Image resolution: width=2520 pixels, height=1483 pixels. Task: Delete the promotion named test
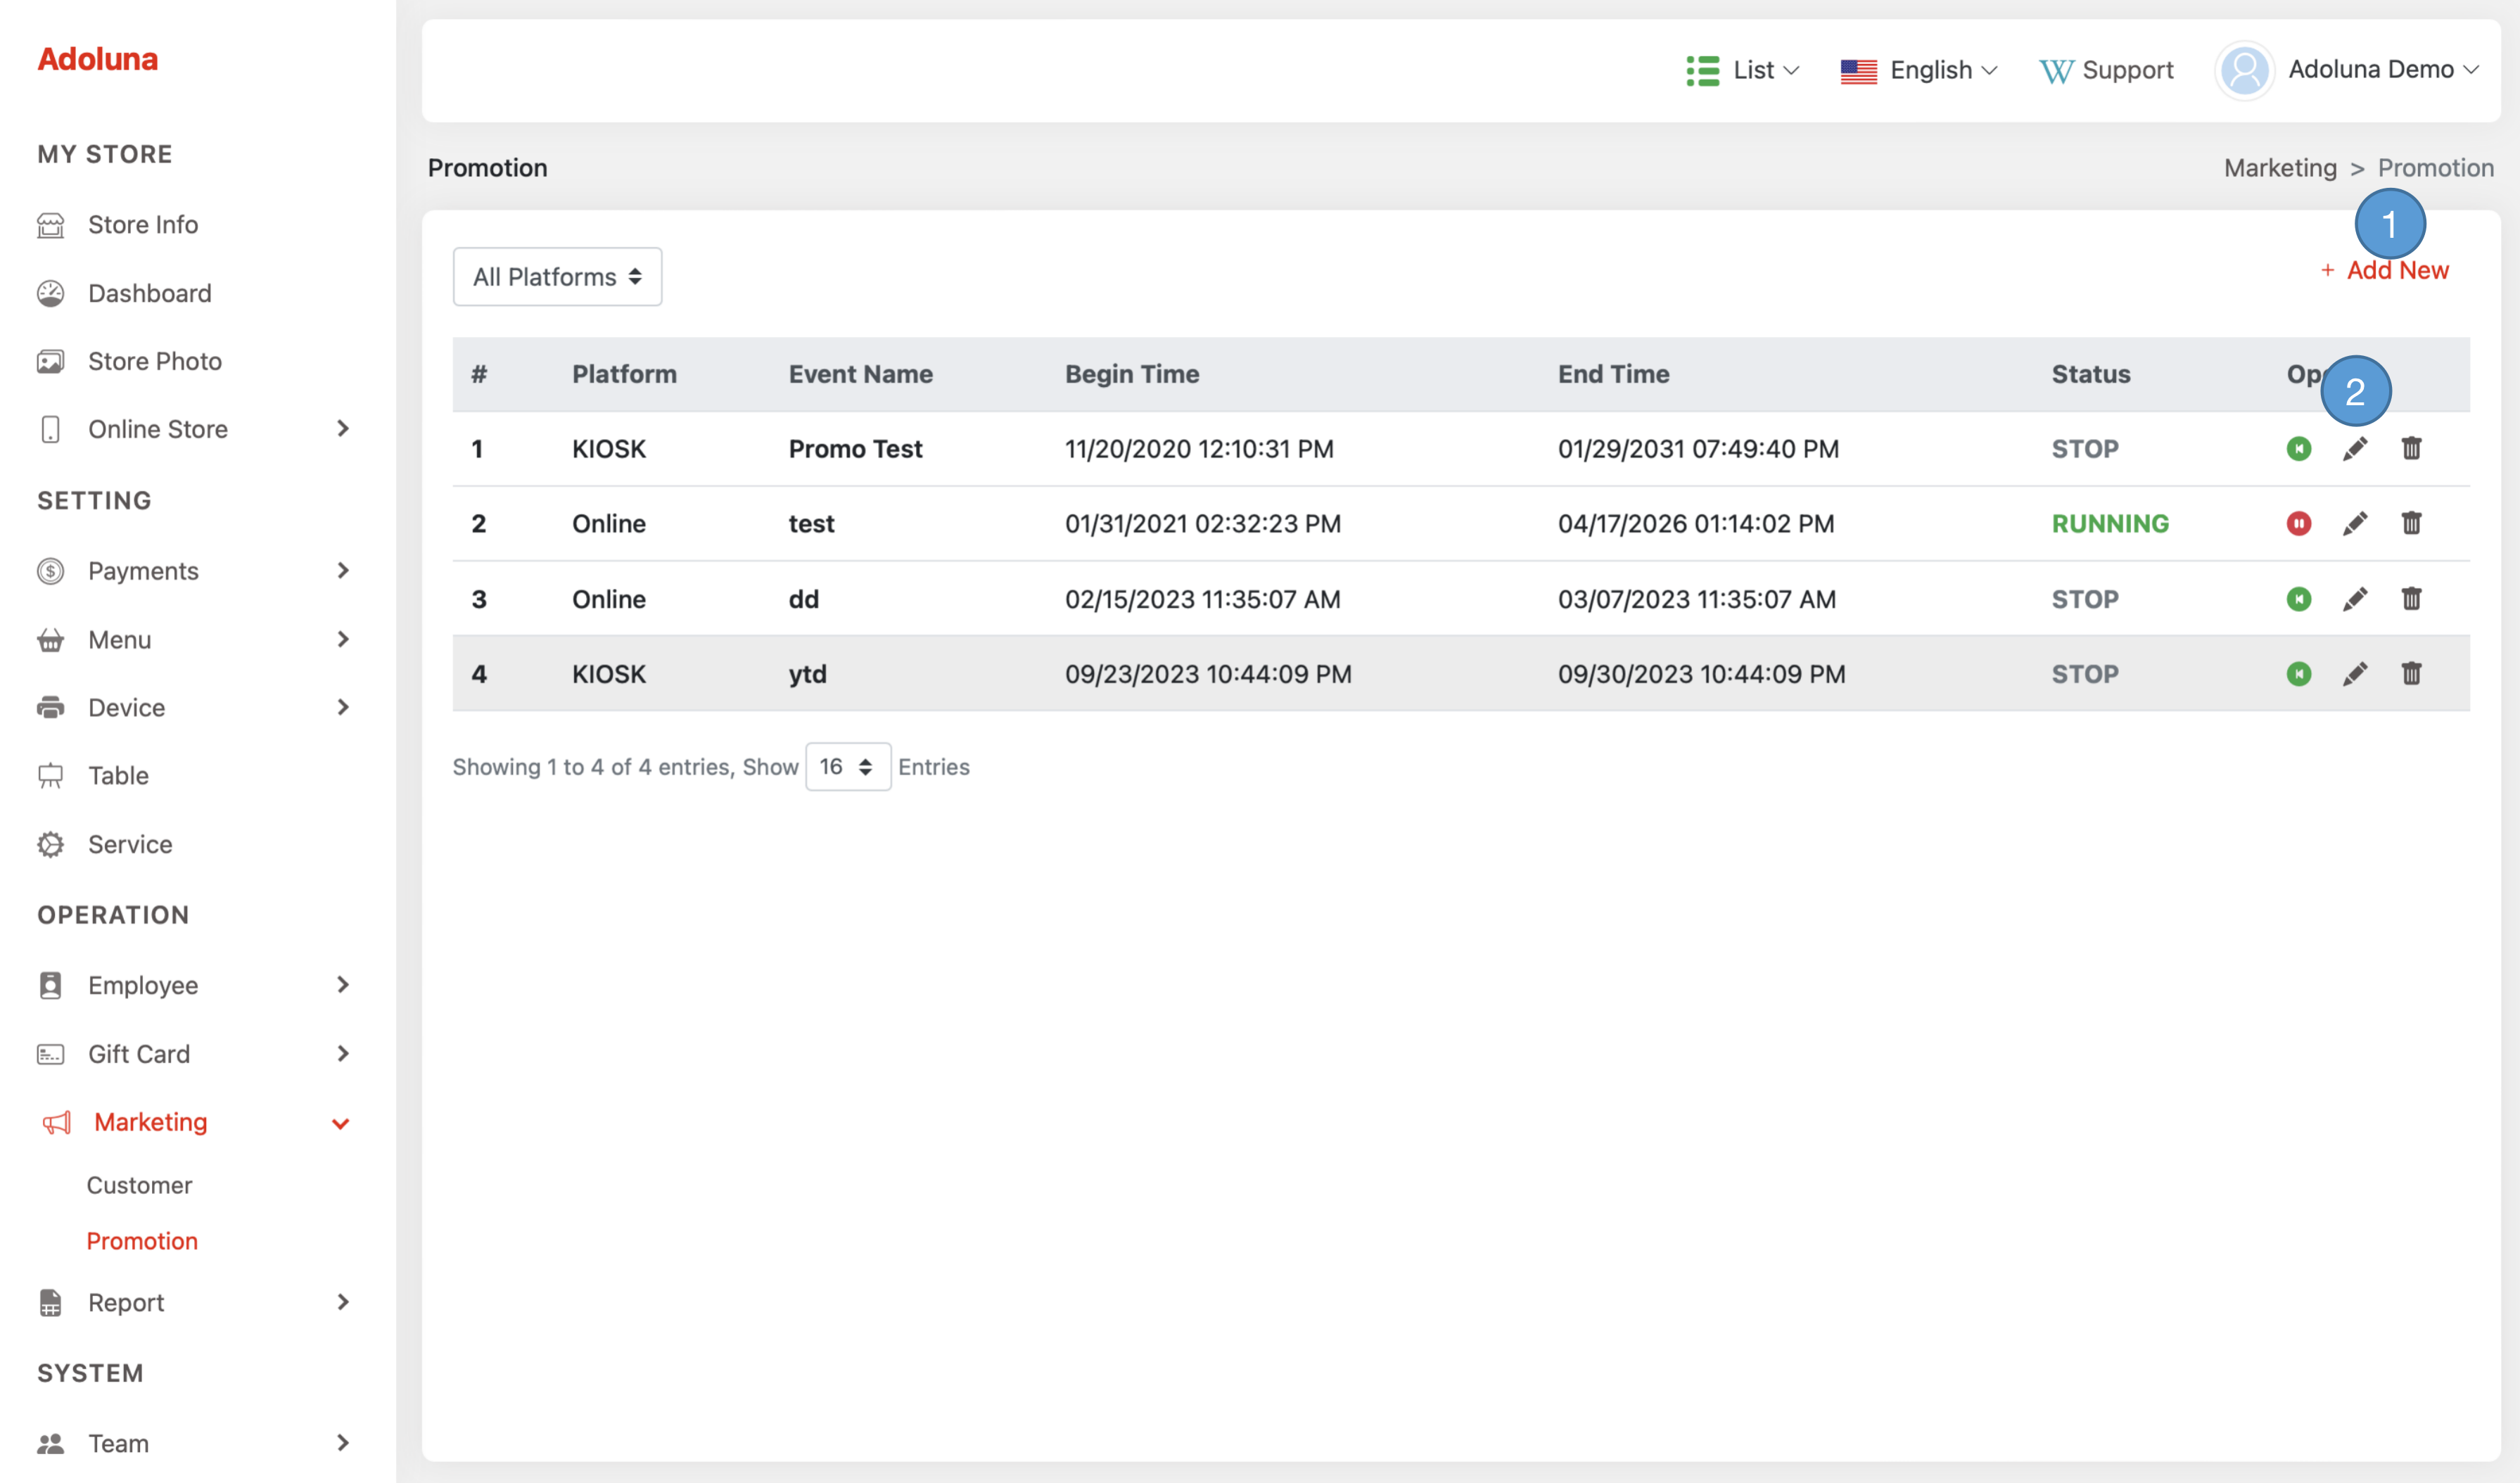pos(2411,523)
